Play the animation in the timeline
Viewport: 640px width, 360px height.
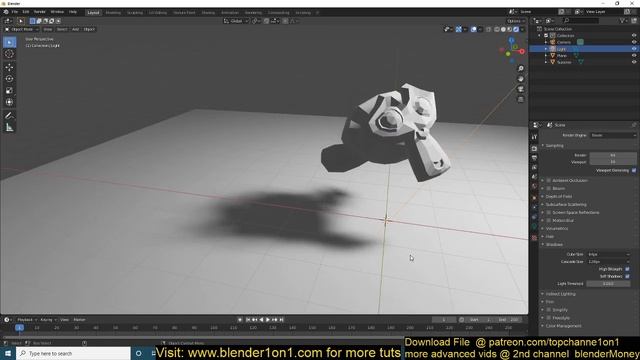click(268, 320)
